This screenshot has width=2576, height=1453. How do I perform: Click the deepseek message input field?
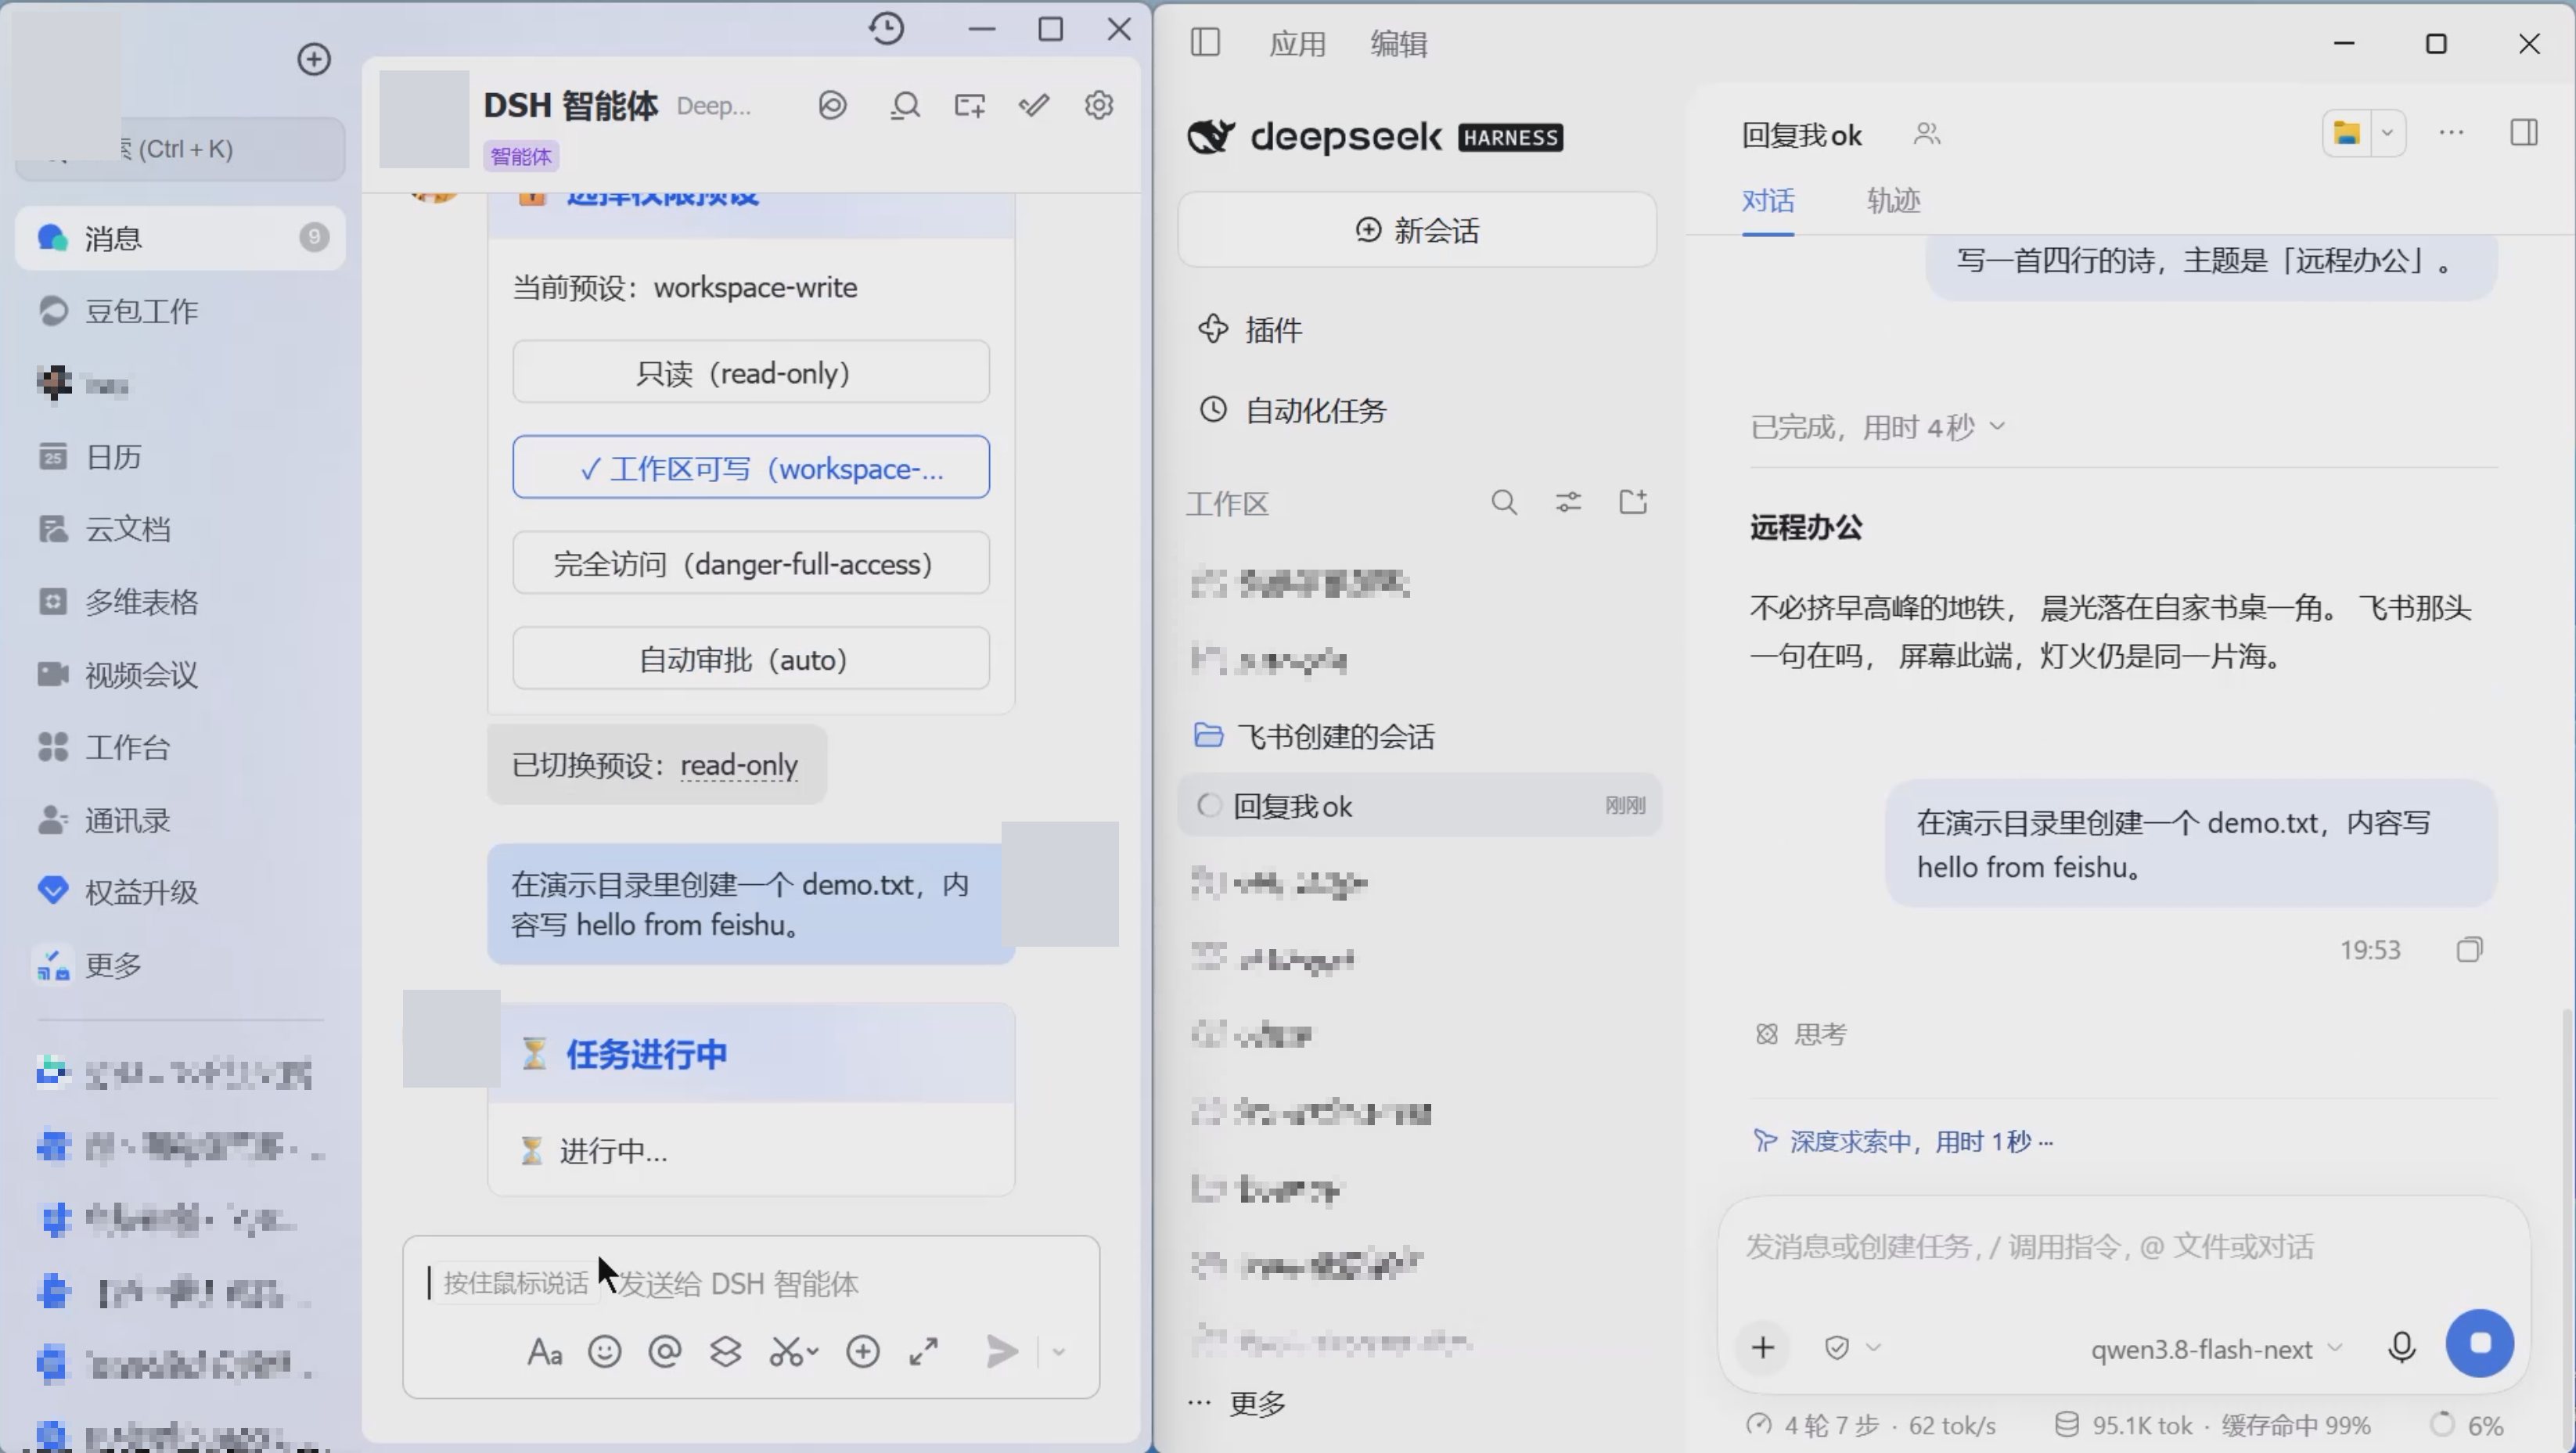(2123, 1246)
